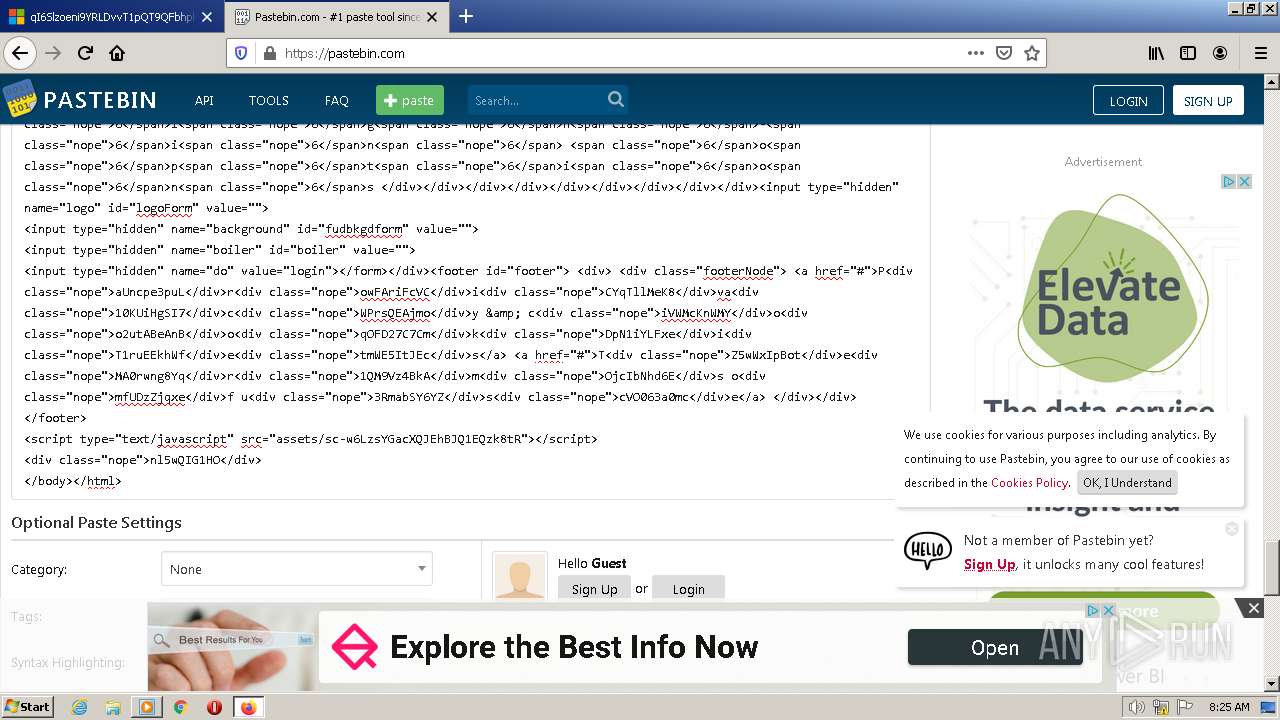The height and width of the screenshot is (720, 1280).
Task: Click inside the paste code text area
Action: pyautogui.click(x=470, y=310)
